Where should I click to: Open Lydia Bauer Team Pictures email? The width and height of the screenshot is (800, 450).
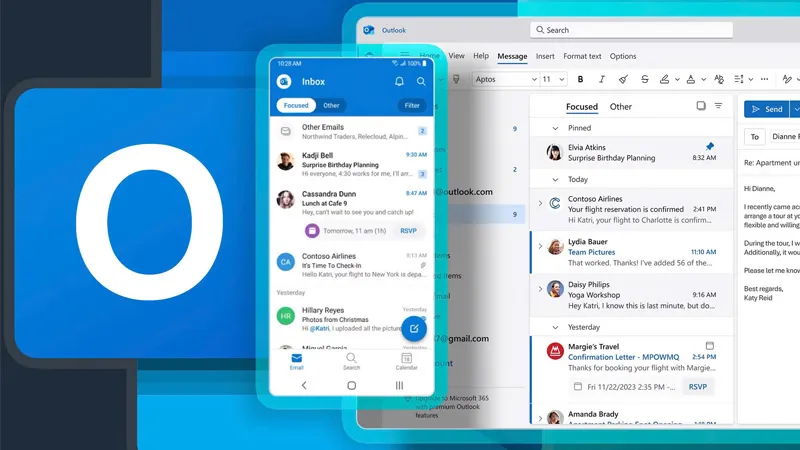[x=632, y=252]
